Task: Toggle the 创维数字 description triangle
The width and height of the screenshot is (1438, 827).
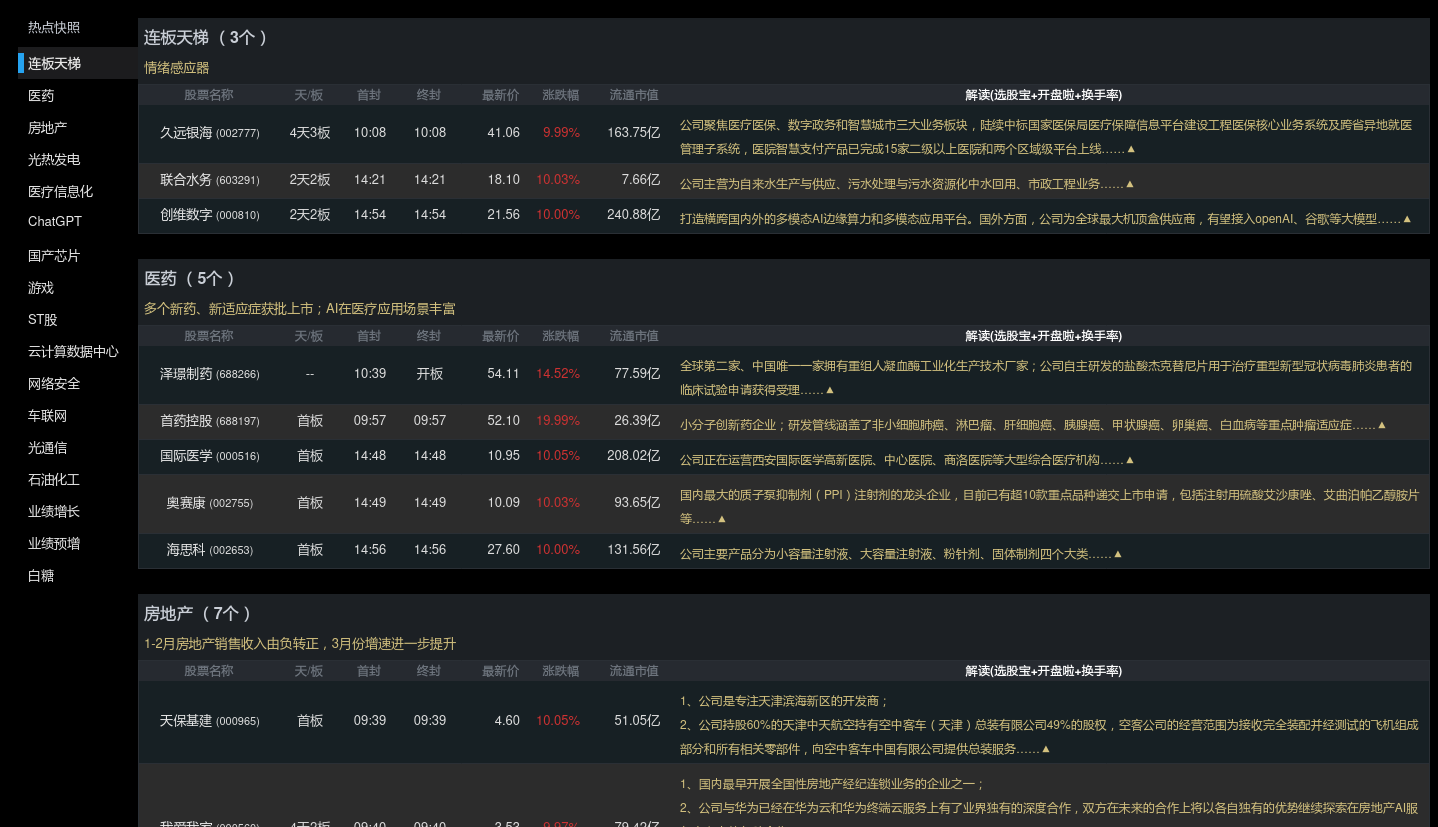Action: pyautogui.click(x=1407, y=219)
